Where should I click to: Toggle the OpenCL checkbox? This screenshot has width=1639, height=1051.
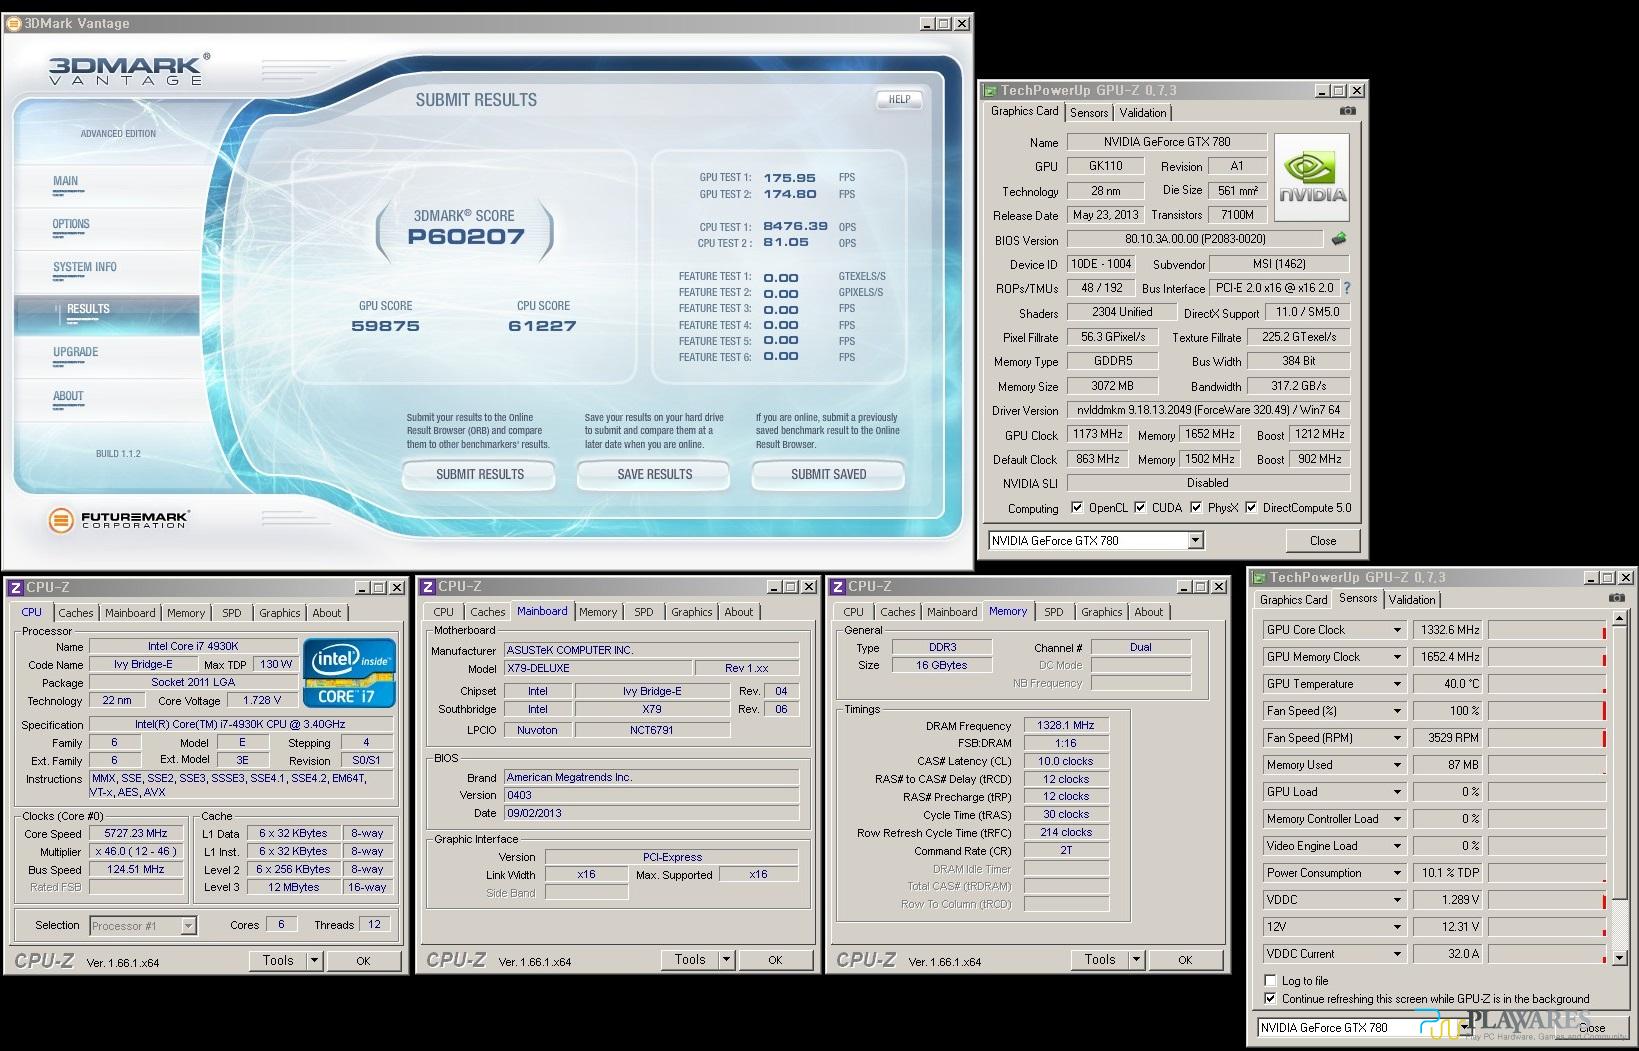click(1077, 508)
